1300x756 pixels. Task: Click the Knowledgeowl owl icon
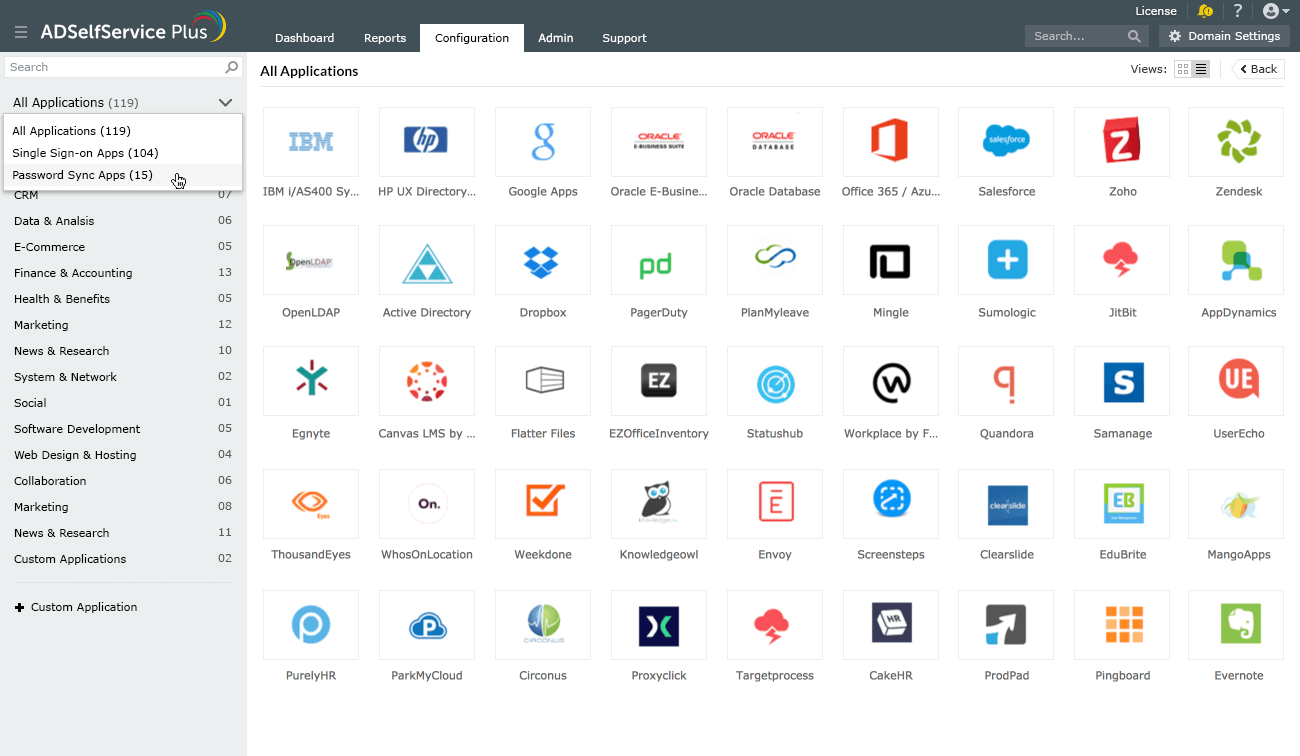point(659,503)
